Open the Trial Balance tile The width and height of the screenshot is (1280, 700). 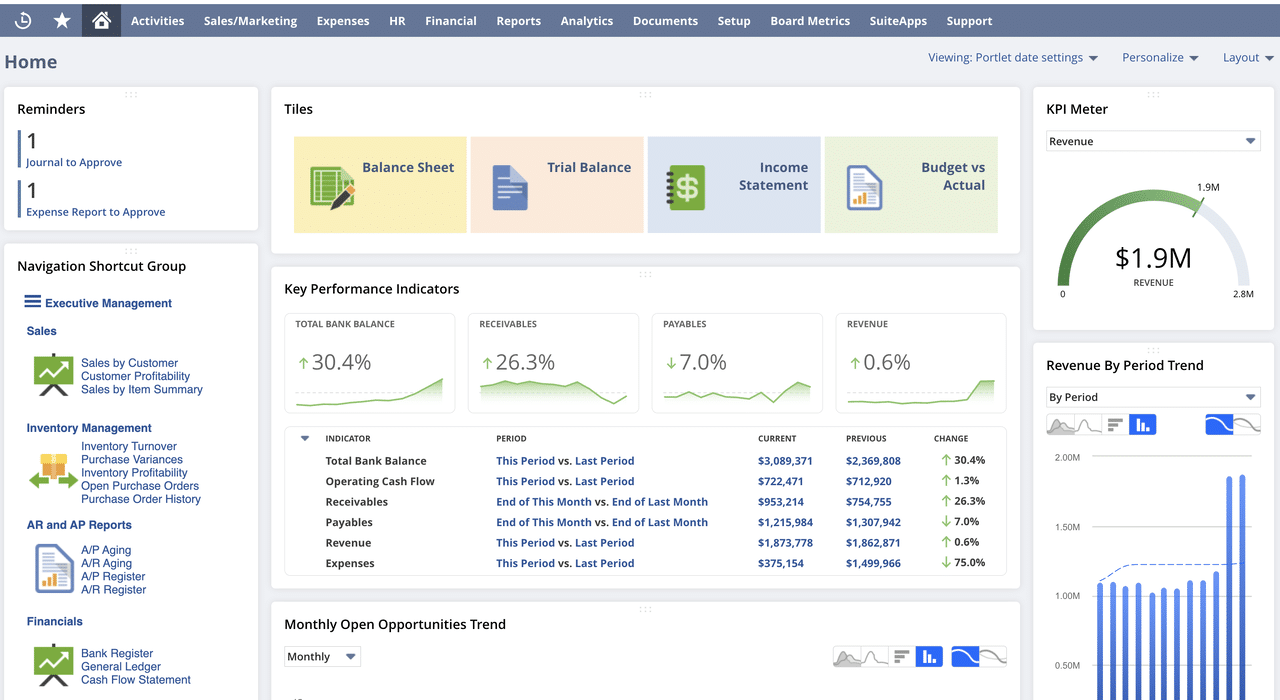557,184
